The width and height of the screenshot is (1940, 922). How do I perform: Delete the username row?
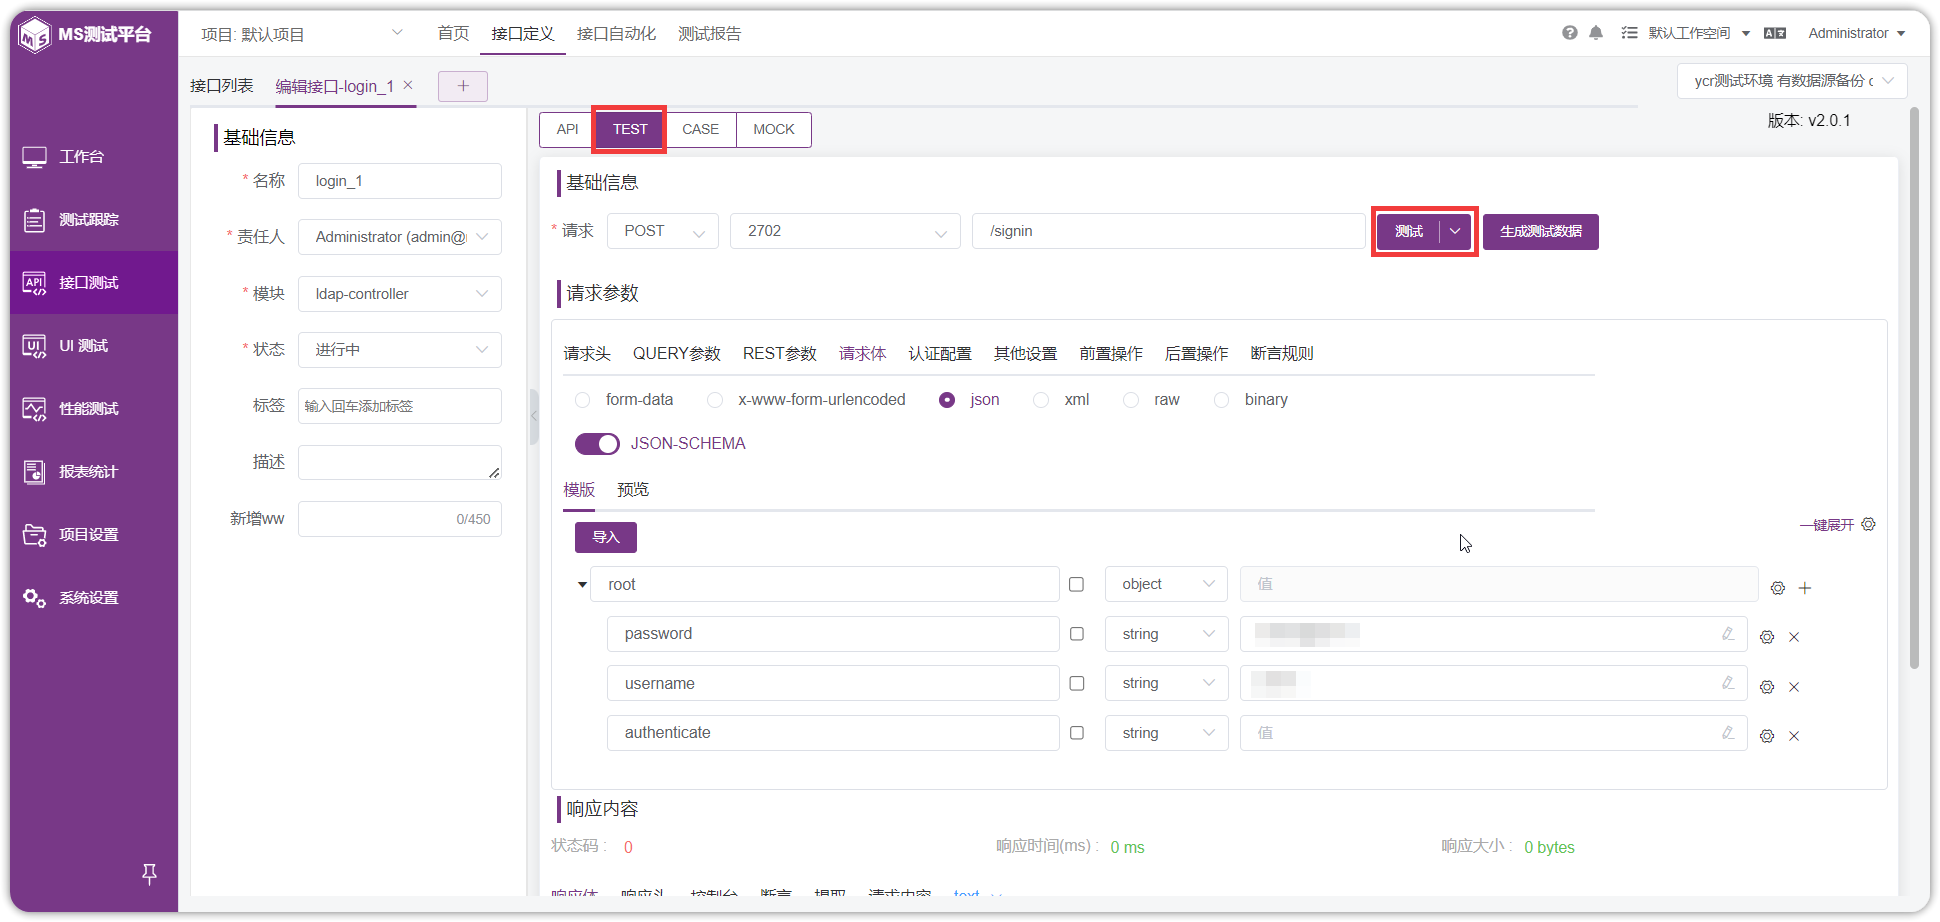[1794, 687]
